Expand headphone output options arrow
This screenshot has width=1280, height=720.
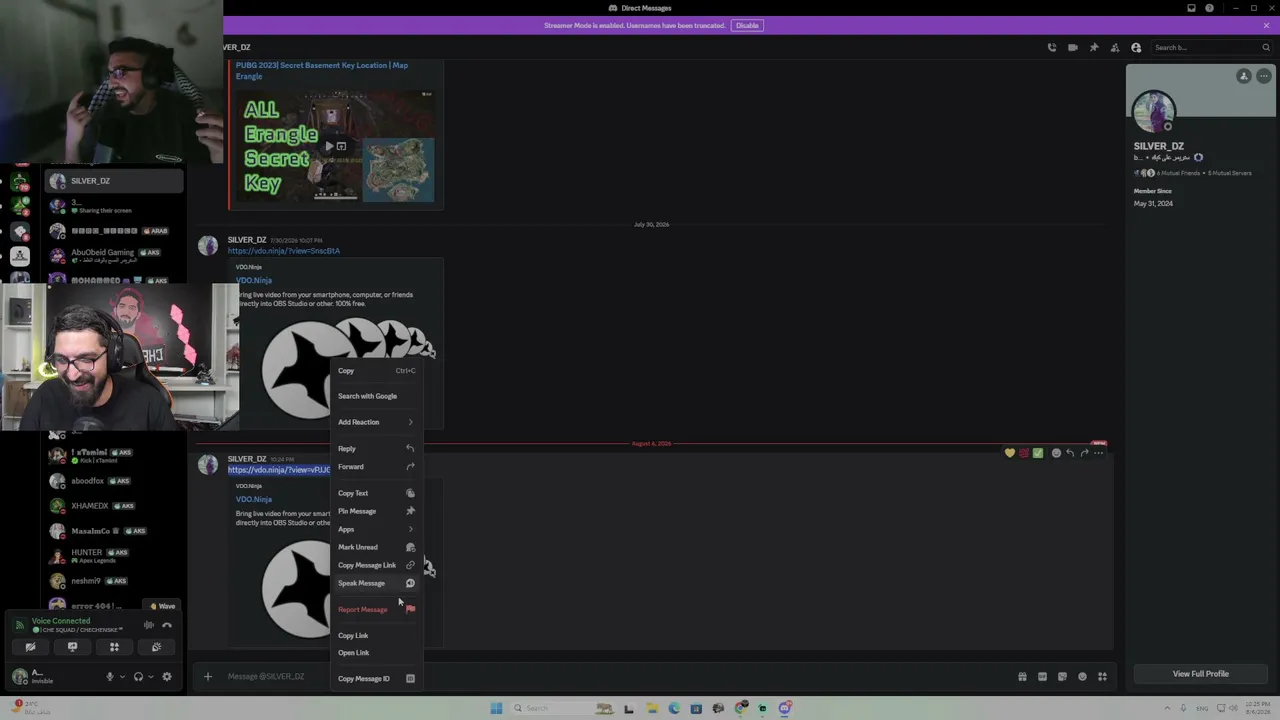click(151, 677)
